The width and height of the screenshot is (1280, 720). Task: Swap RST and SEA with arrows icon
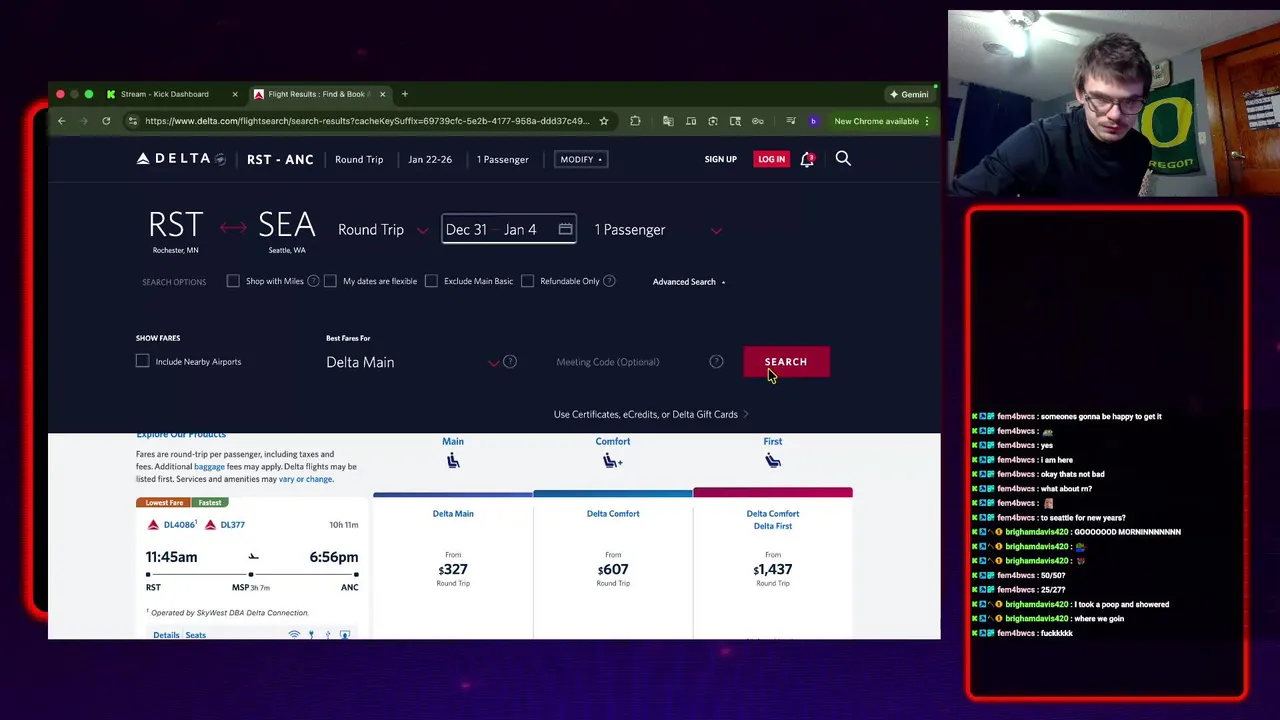pyautogui.click(x=233, y=228)
